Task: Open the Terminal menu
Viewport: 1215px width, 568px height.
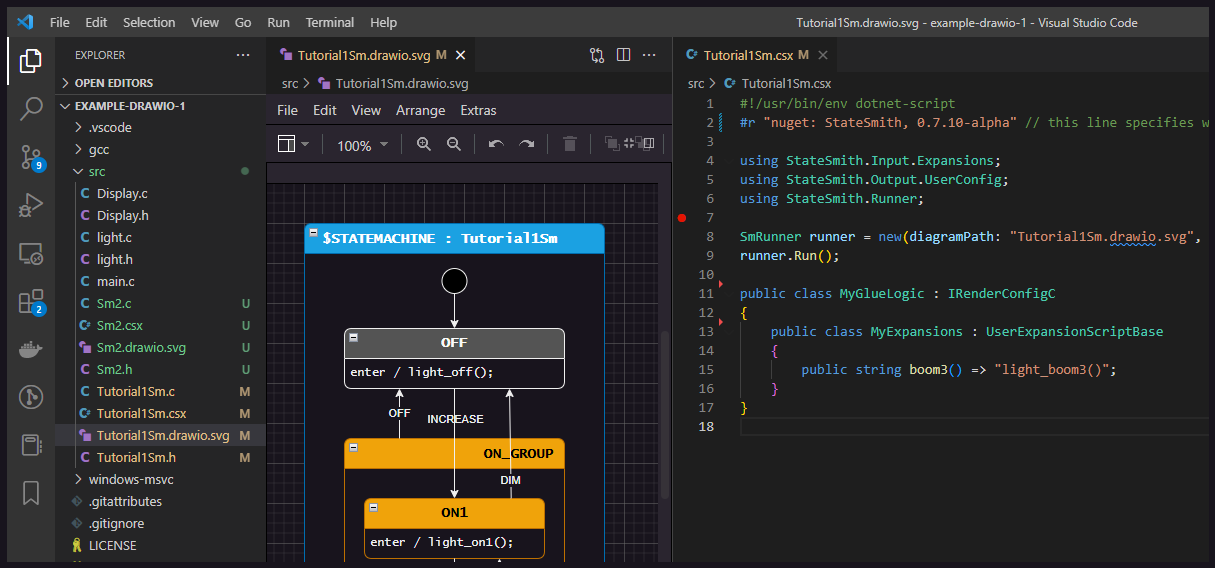Action: 330,22
